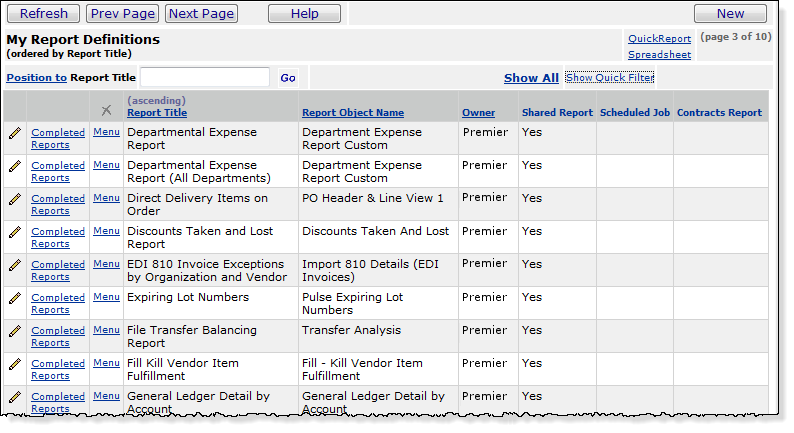Click pencil edit icon for Departmental Expense Report
This screenshot has width=794, height=433.
point(14,132)
